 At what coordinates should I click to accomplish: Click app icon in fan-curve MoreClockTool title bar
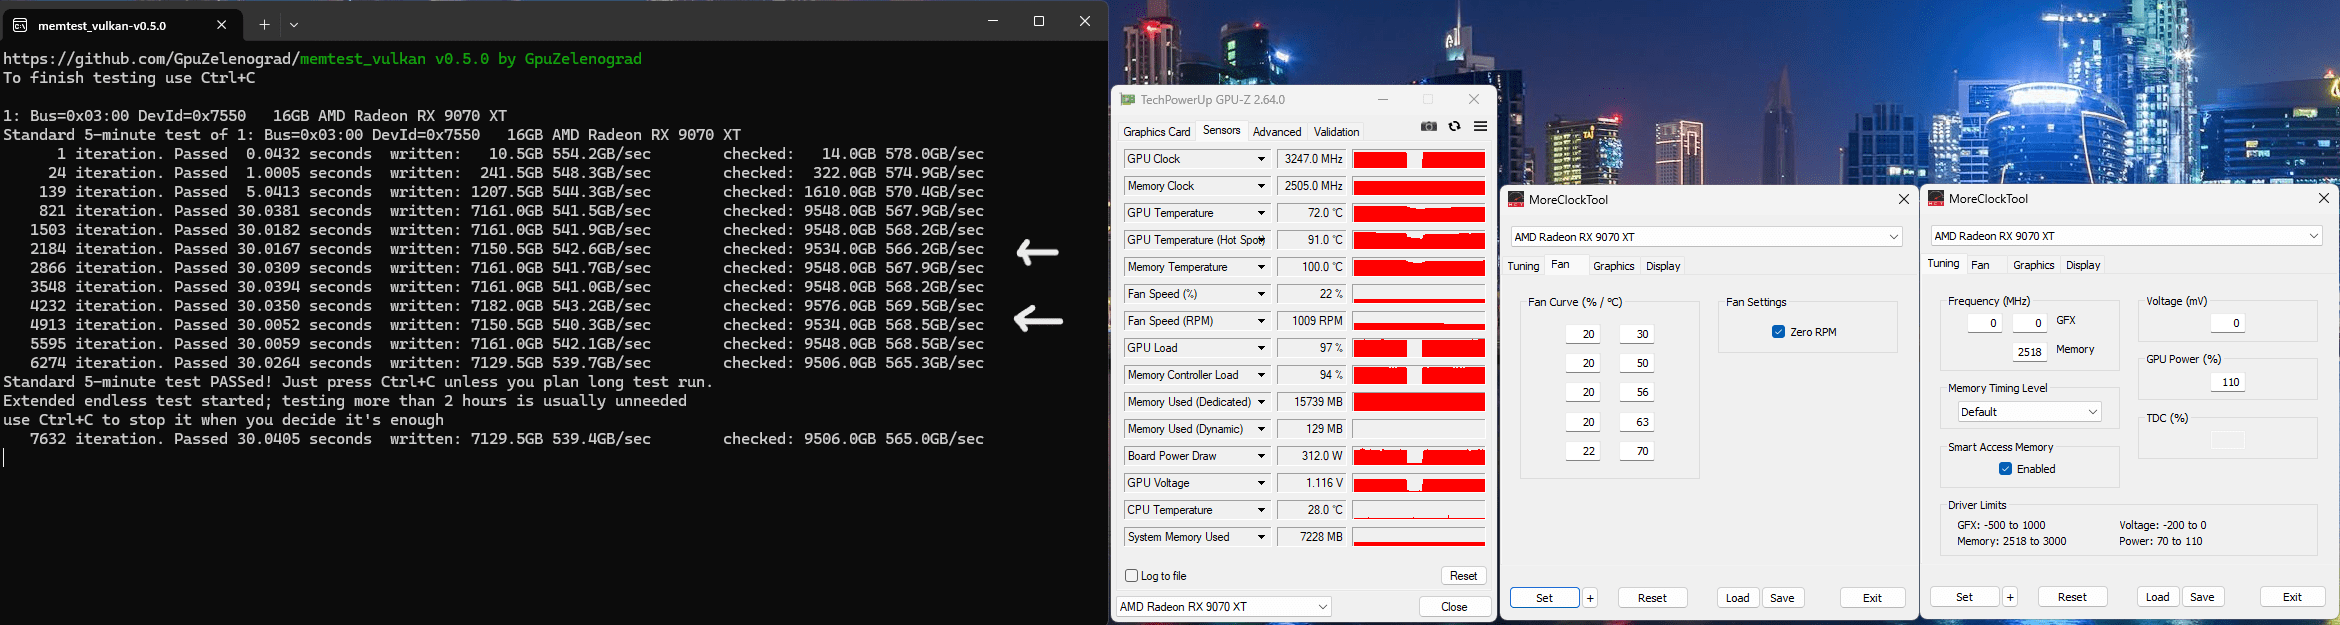1516,199
